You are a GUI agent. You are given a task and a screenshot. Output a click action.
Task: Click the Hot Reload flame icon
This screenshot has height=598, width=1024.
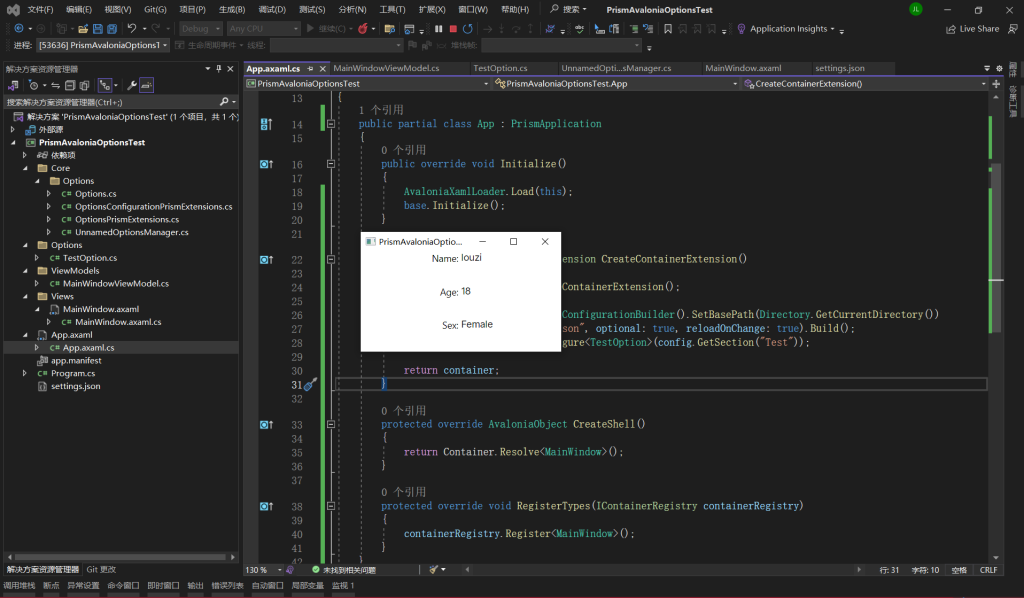[x=361, y=29]
